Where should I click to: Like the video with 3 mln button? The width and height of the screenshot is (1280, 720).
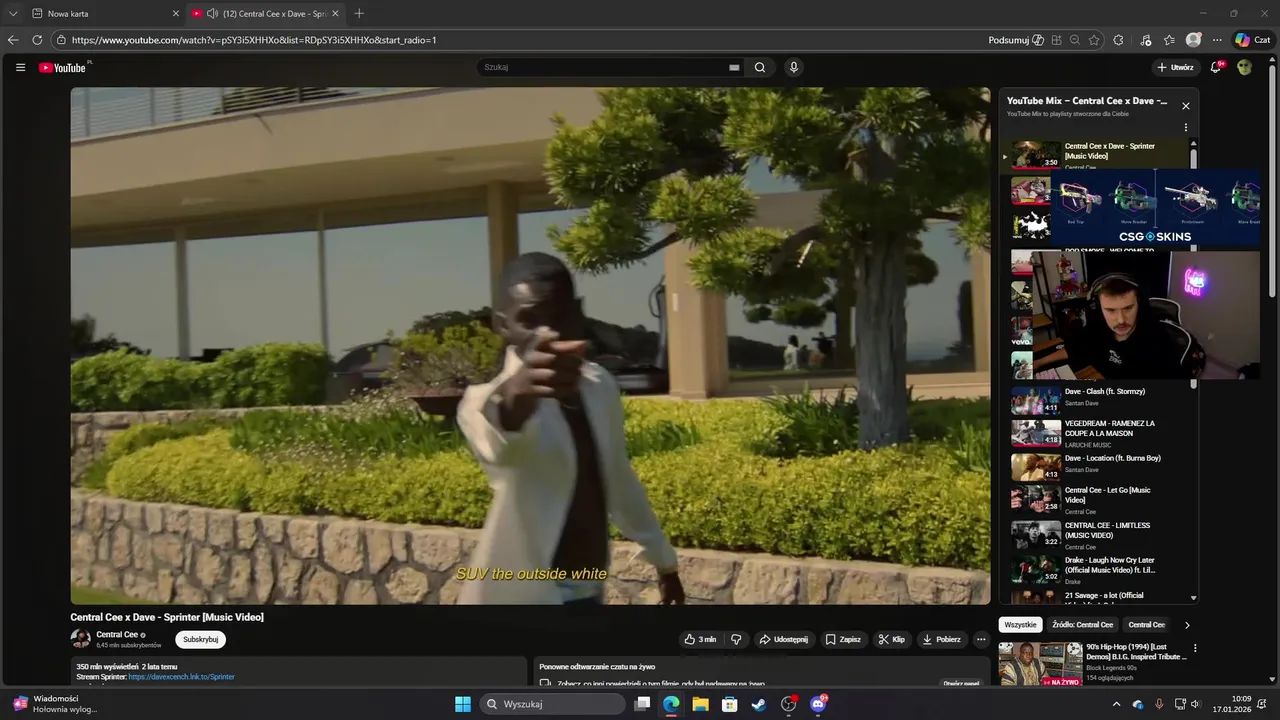click(700, 639)
